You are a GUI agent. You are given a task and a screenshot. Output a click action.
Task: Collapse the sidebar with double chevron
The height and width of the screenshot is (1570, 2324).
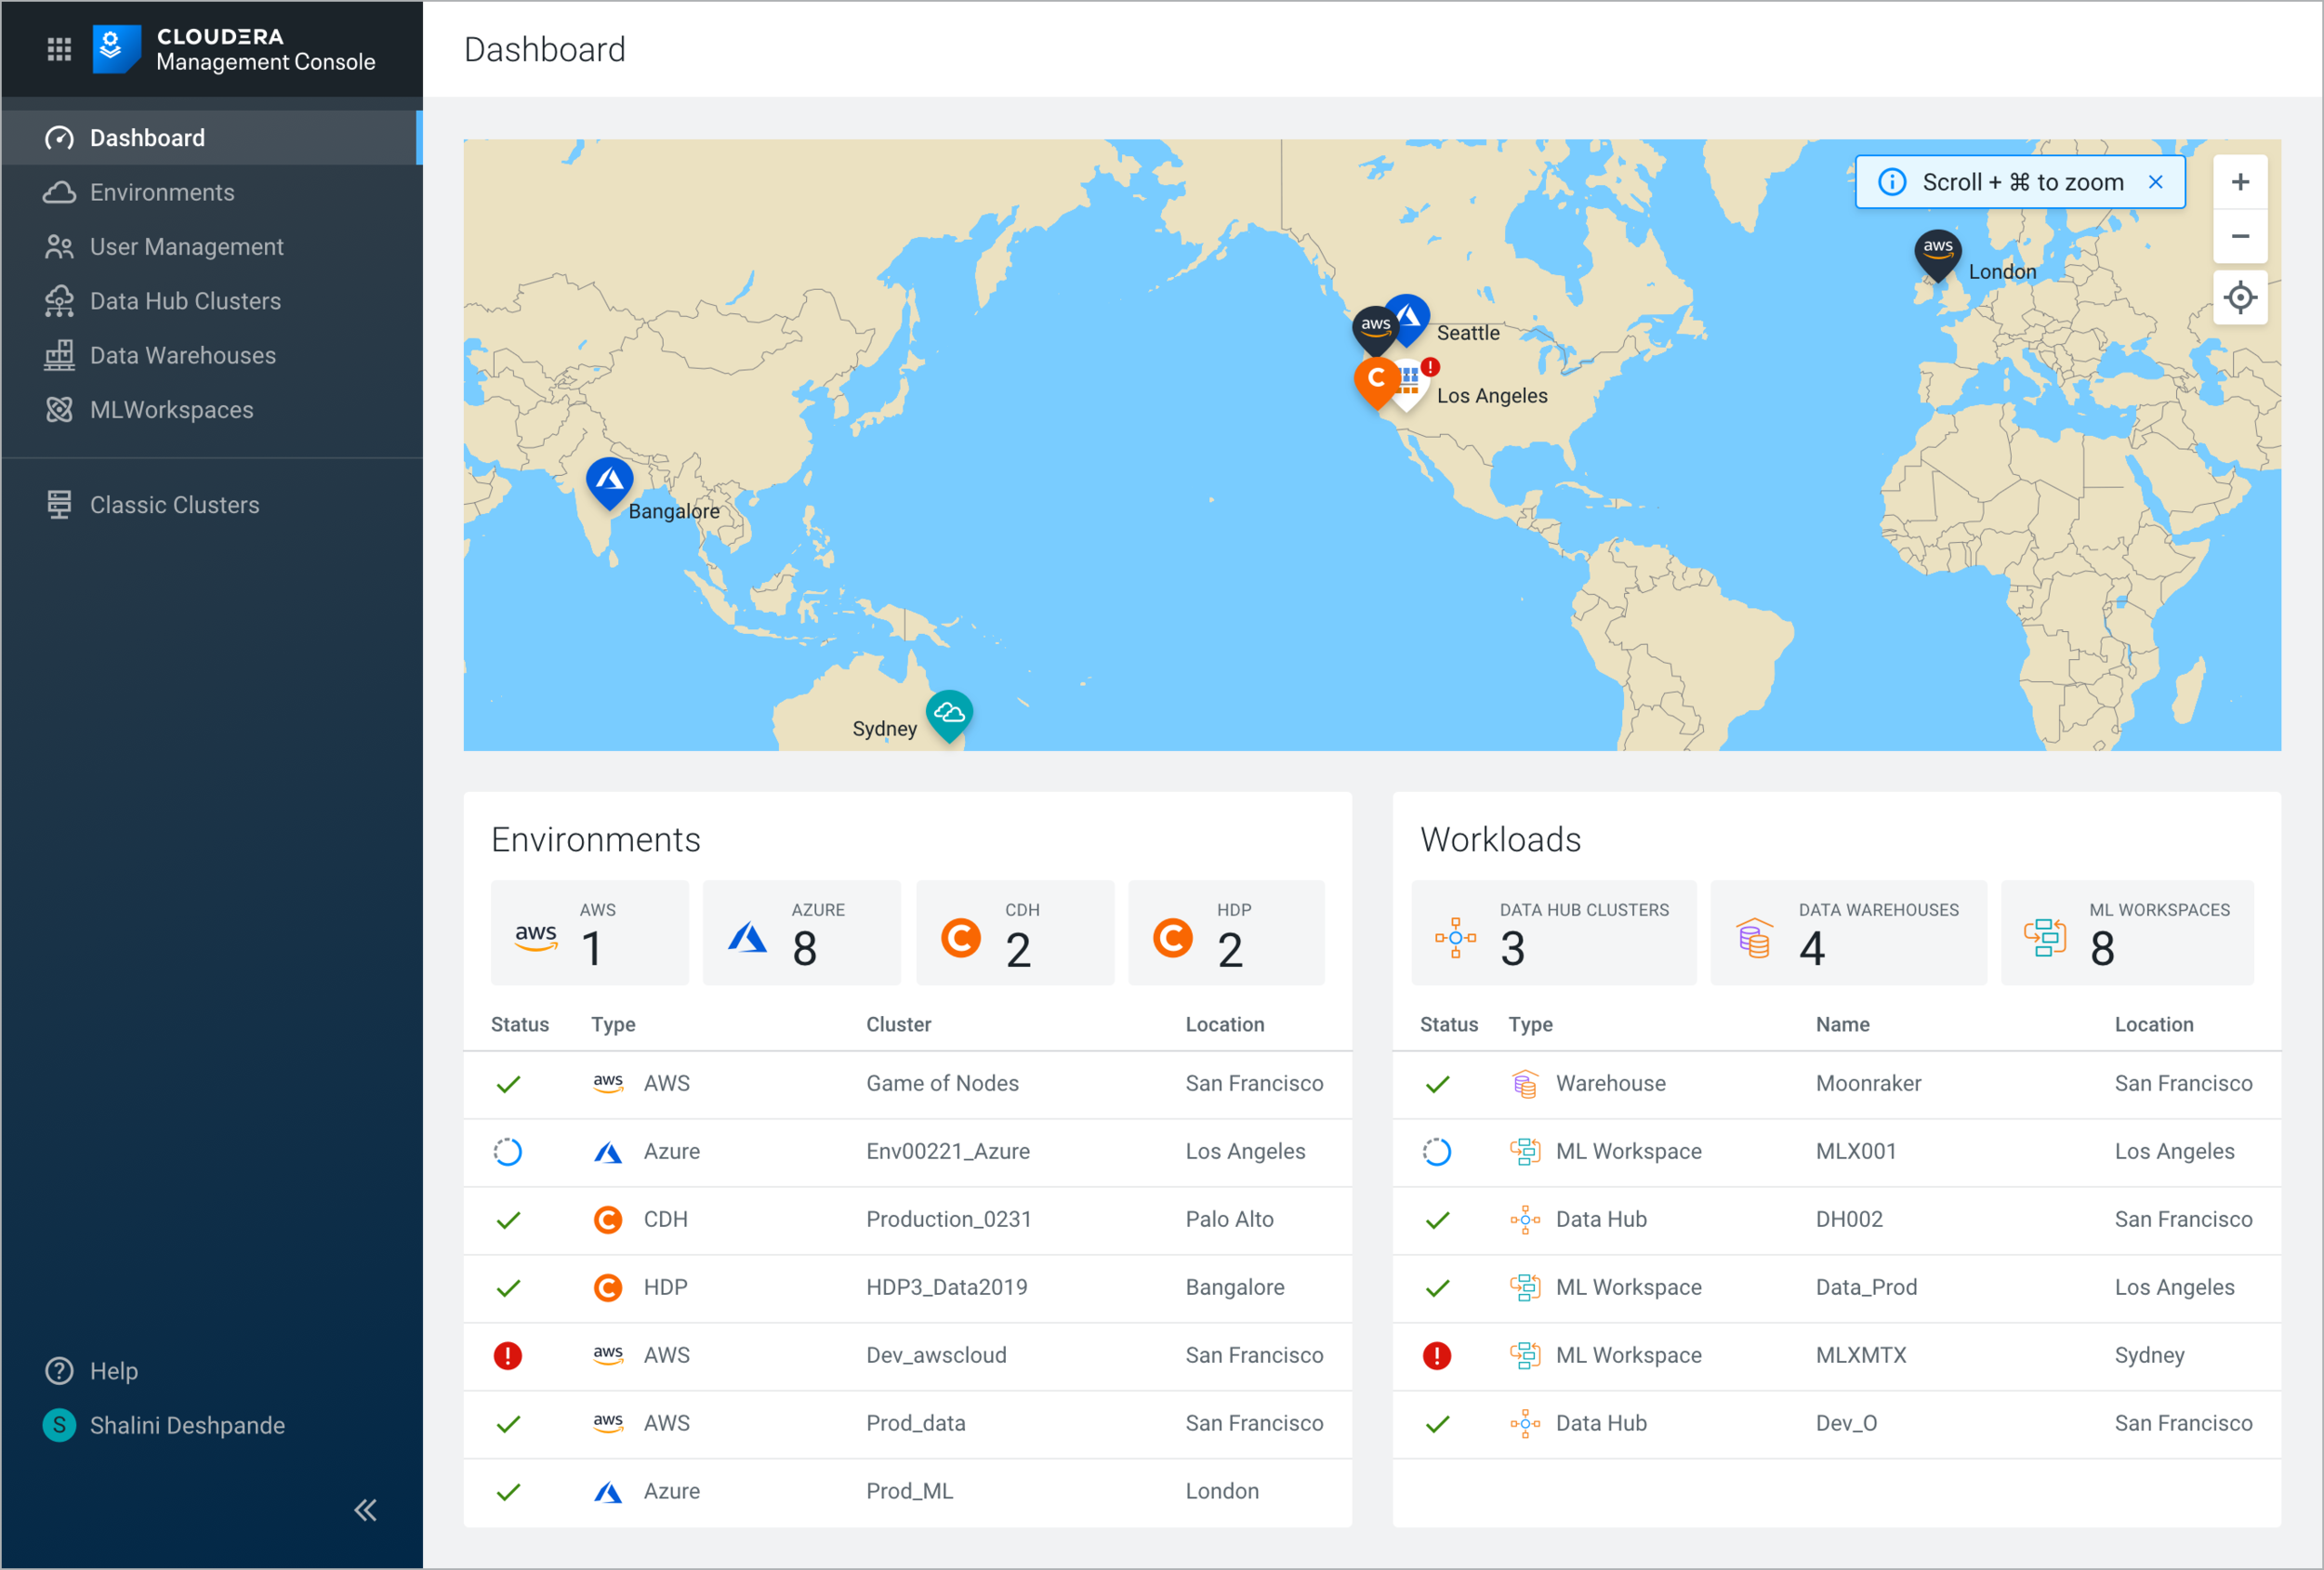pyautogui.click(x=365, y=1509)
